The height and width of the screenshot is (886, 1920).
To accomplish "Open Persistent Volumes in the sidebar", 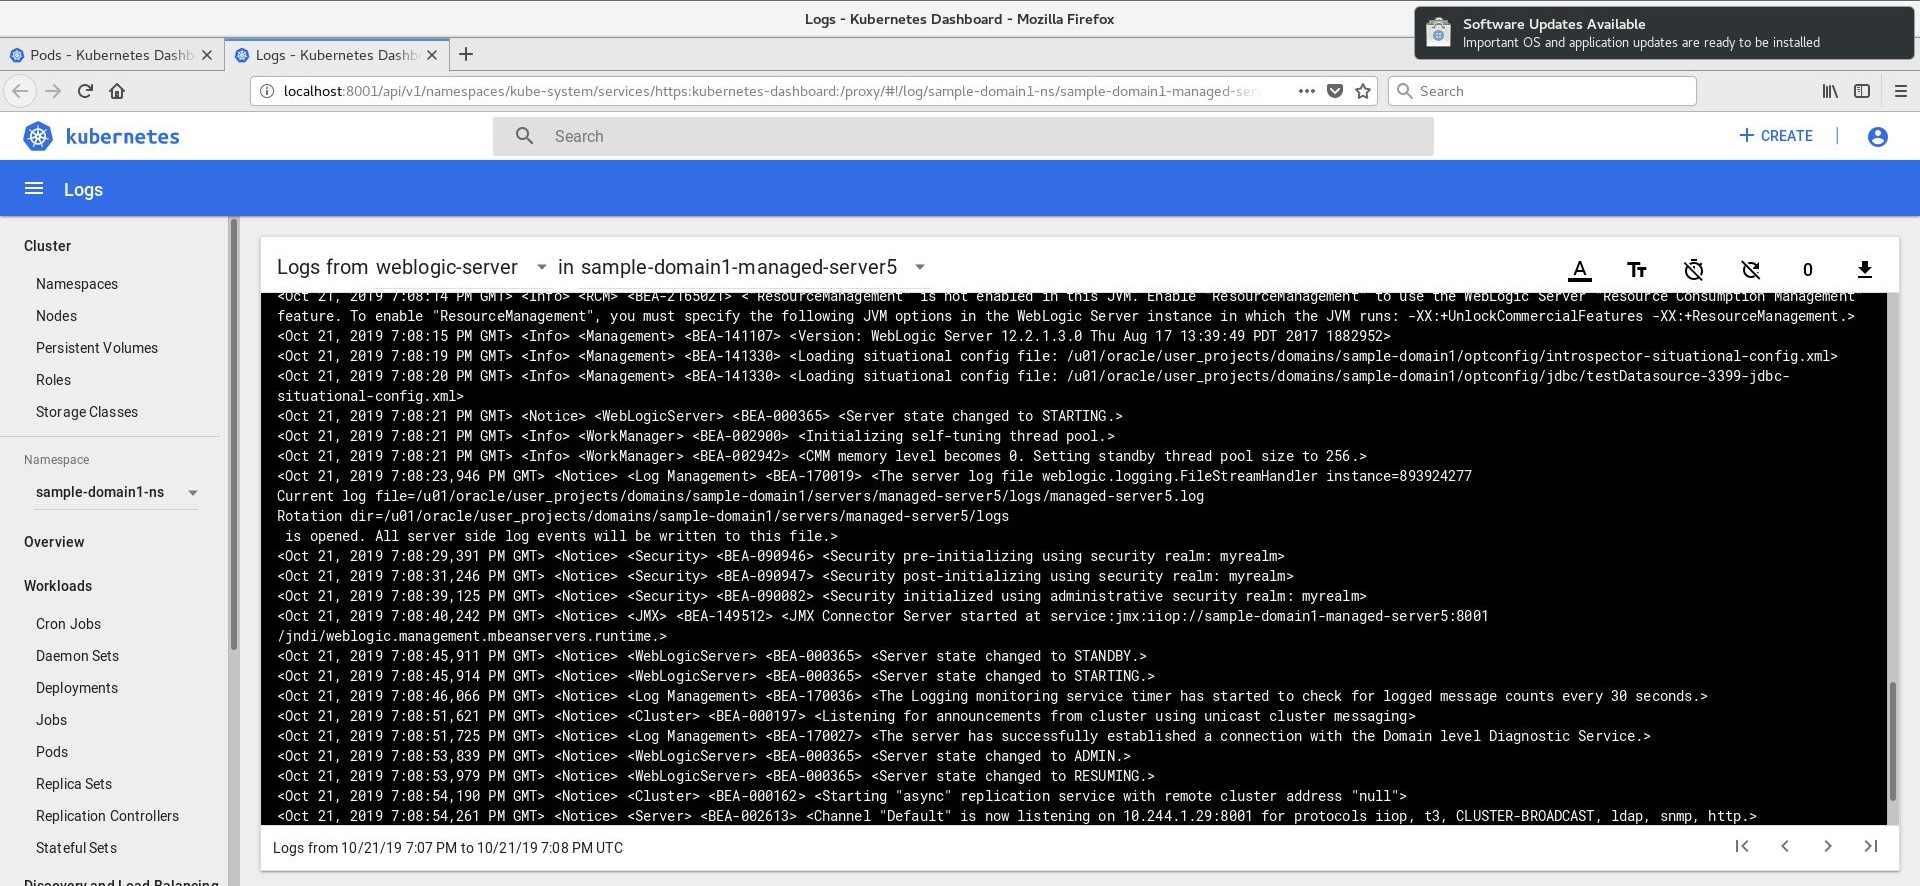I will point(97,348).
